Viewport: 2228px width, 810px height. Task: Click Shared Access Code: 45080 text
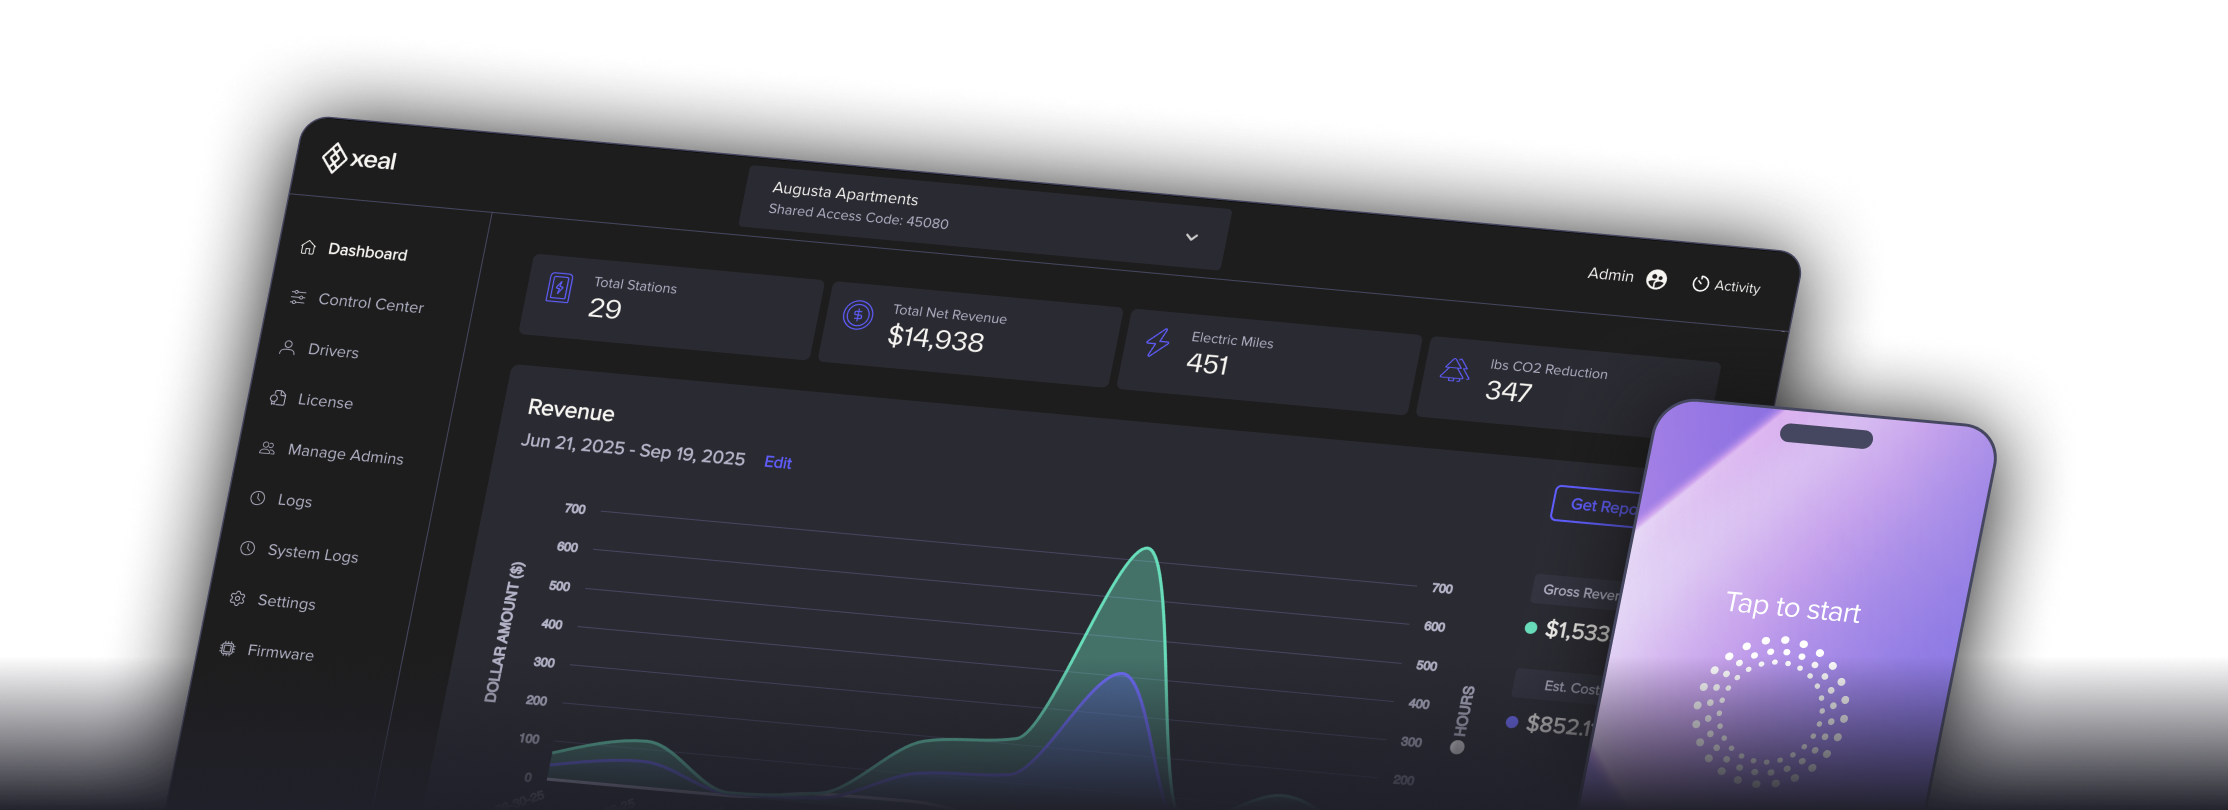(858, 216)
